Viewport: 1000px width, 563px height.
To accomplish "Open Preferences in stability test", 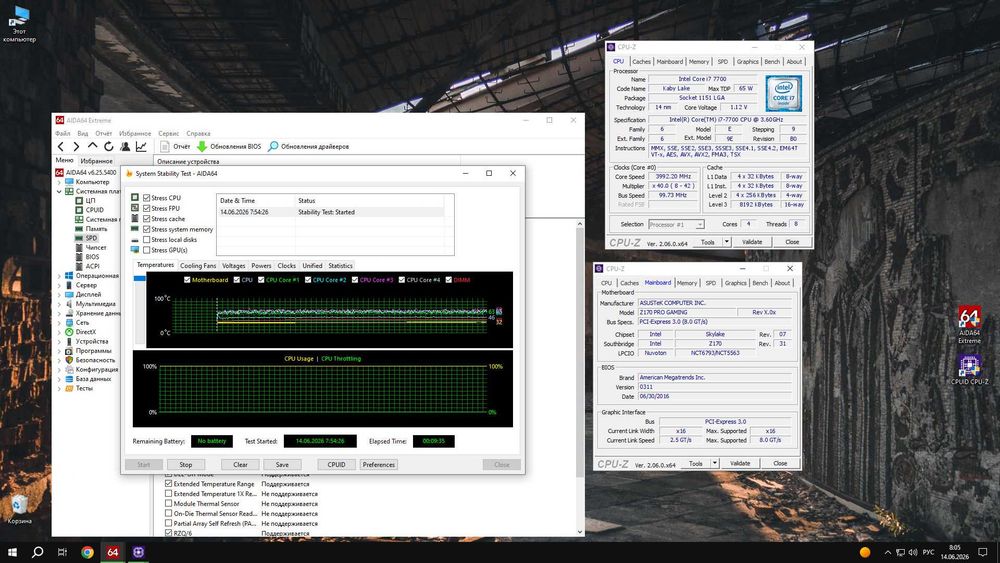I will pos(379,465).
